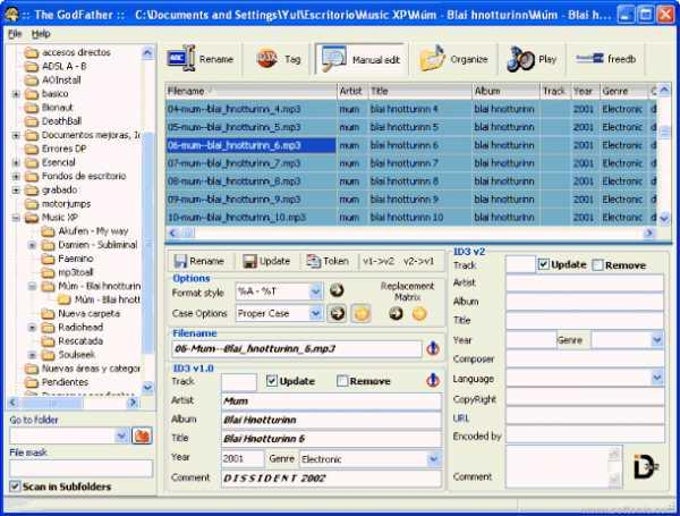Click yellow circle under Replacement Matrix

click(419, 313)
